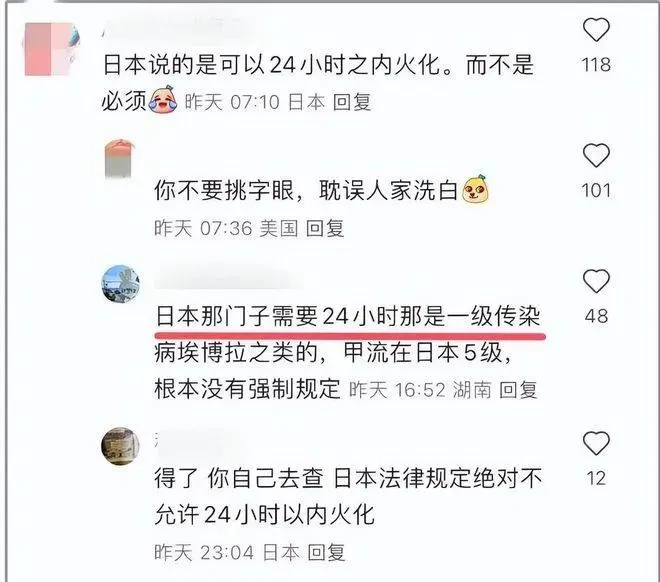660x582 pixels.
Task: Open the brown avatar of the last replier
Action: point(120,446)
